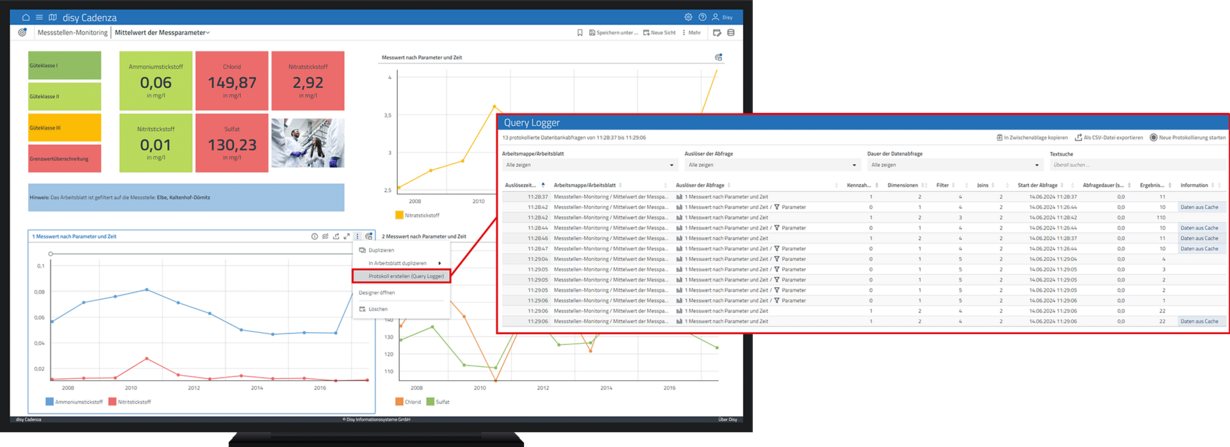Click the bookmark icon in the toolbar
Image resolution: width=1230 pixels, height=447 pixels.
point(579,33)
